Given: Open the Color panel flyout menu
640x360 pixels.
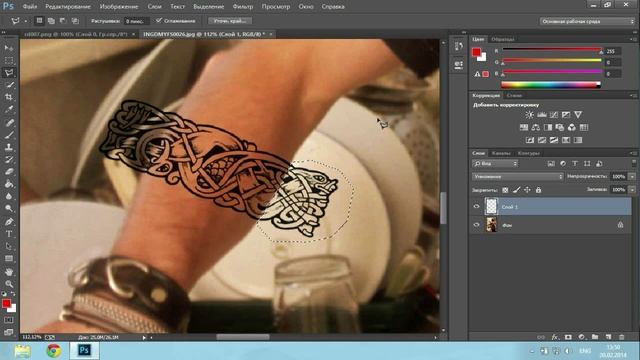Looking at the screenshot, I should pos(633,39).
